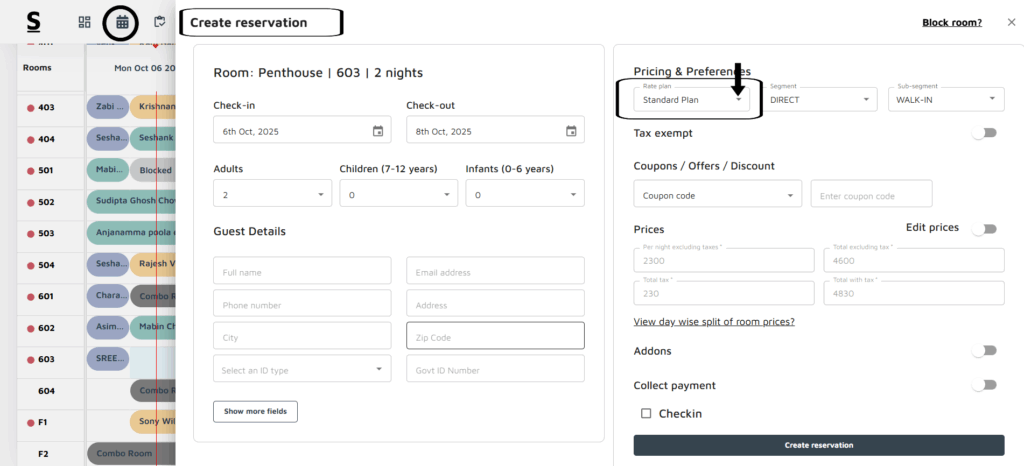Viewport: 1024px width, 466px height.
Task: Click the Create reservation button
Action: [818, 445]
